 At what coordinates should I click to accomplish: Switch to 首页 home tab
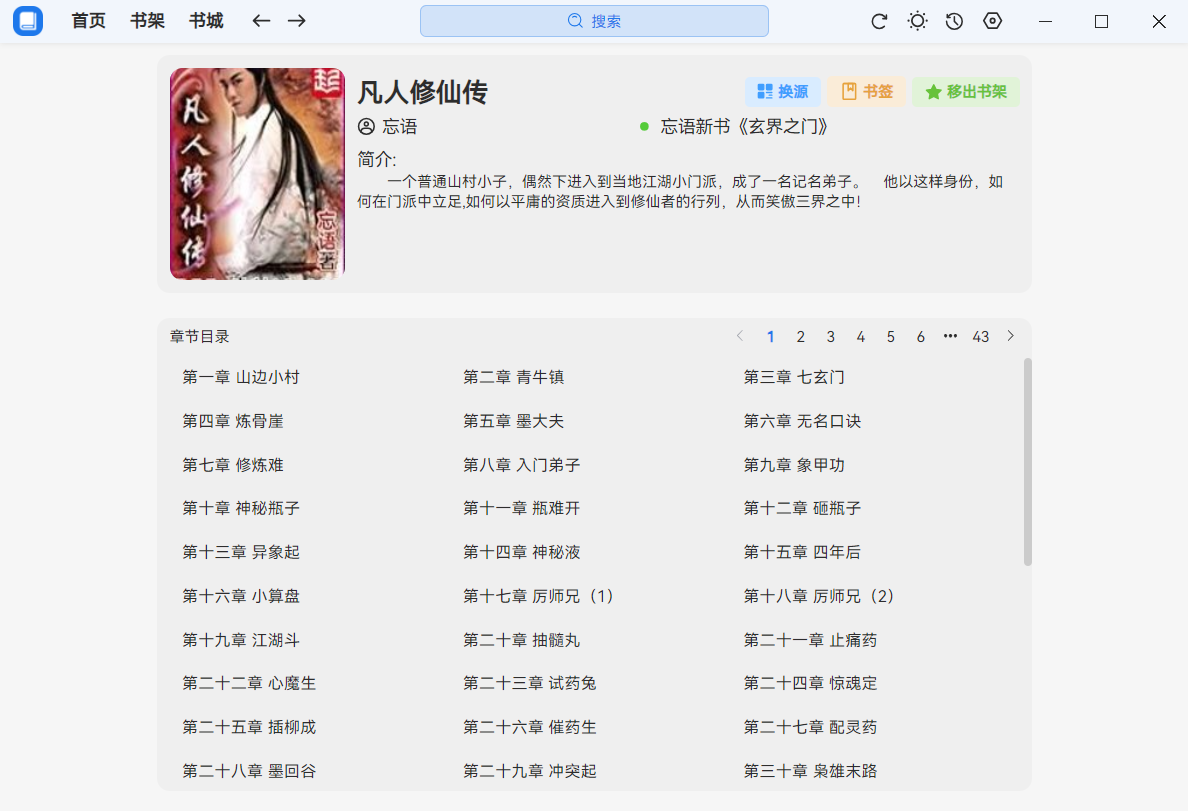tap(88, 21)
